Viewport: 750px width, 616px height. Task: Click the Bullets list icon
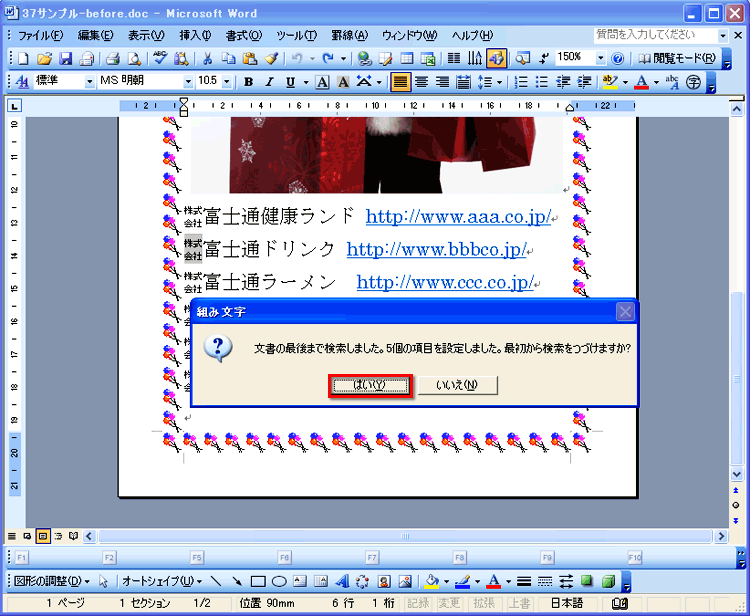coord(542,82)
